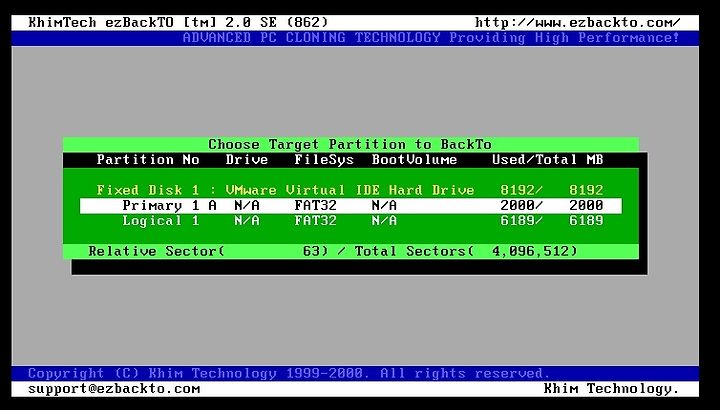Click the Copyright Khim Technology 1999-2000 line
The width and height of the screenshot is (720, 410).
[289, 373]
